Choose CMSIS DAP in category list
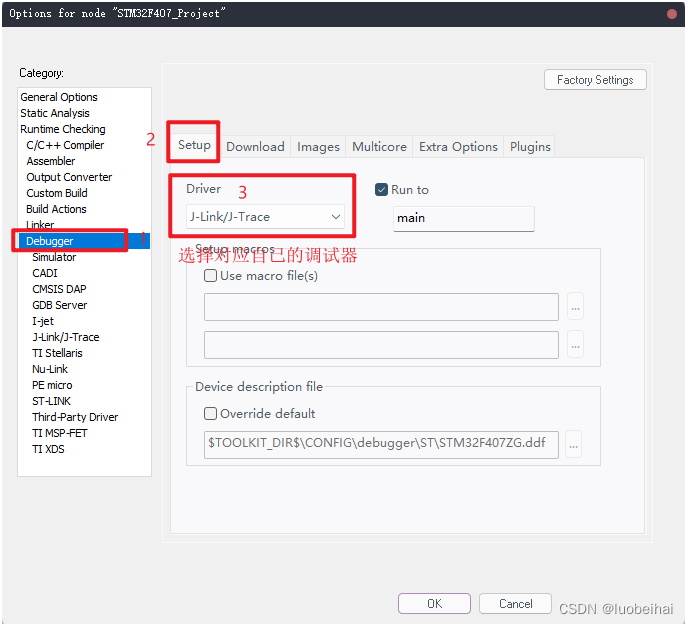 coord(59,289)
